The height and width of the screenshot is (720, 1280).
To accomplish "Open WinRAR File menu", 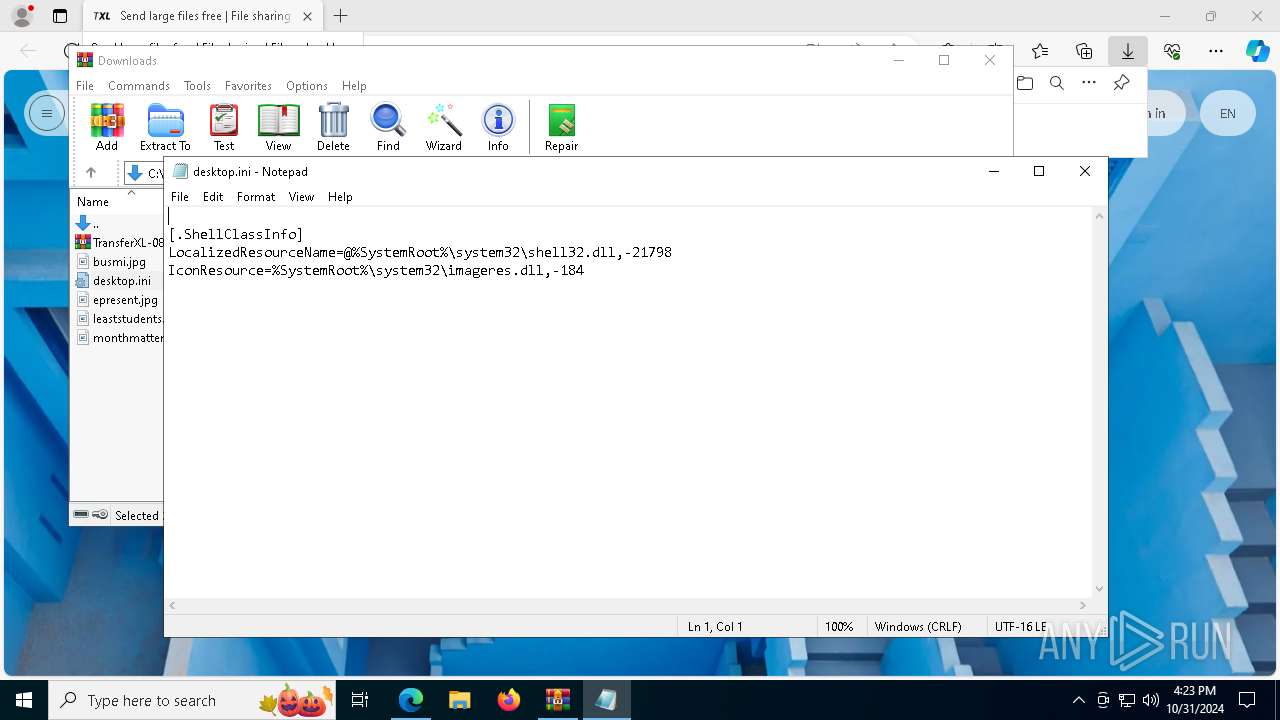I will click(85, 86).
